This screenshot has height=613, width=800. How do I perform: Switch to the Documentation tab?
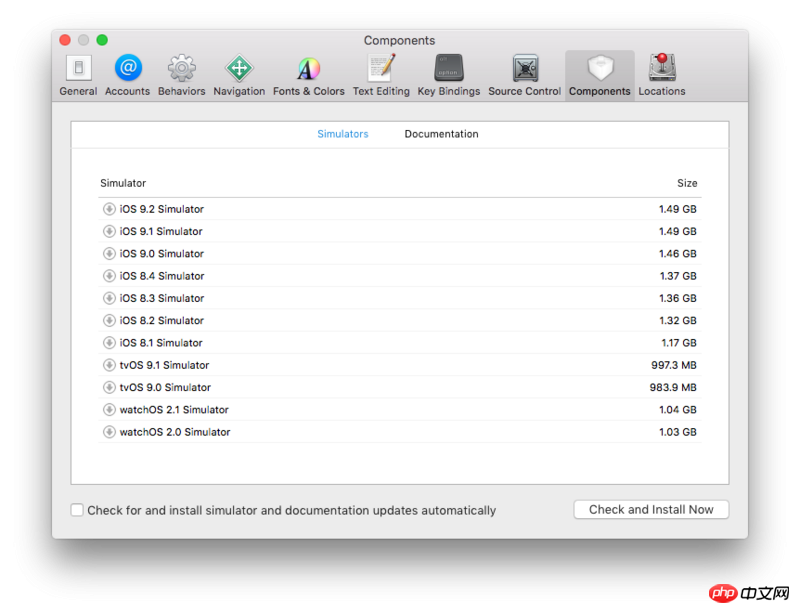[441, 134]
